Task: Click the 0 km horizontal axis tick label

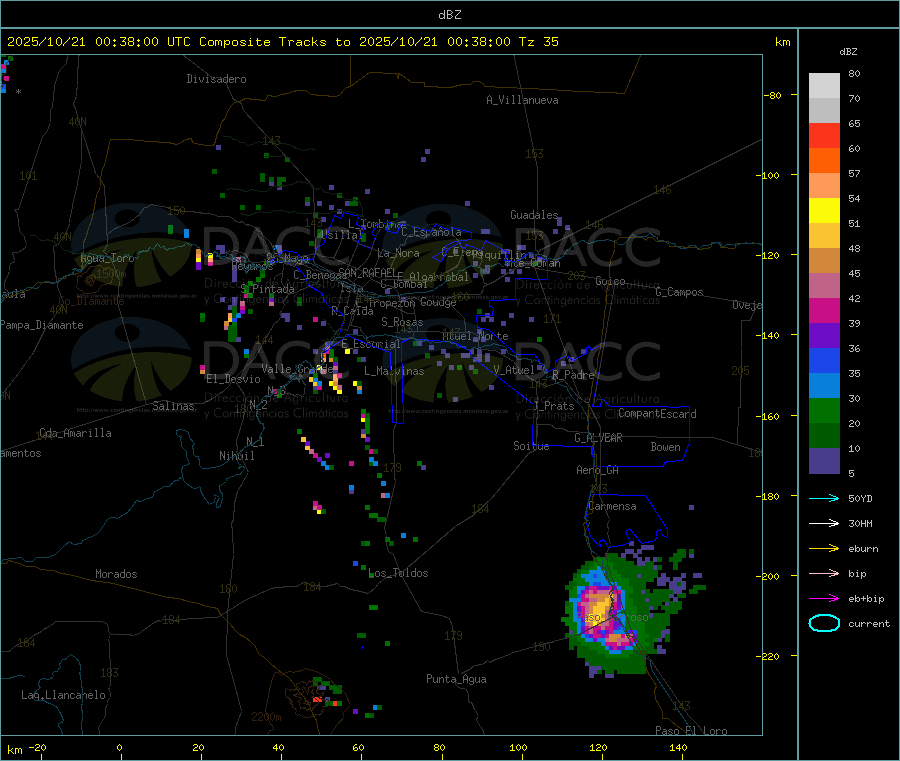Action: 119,747
